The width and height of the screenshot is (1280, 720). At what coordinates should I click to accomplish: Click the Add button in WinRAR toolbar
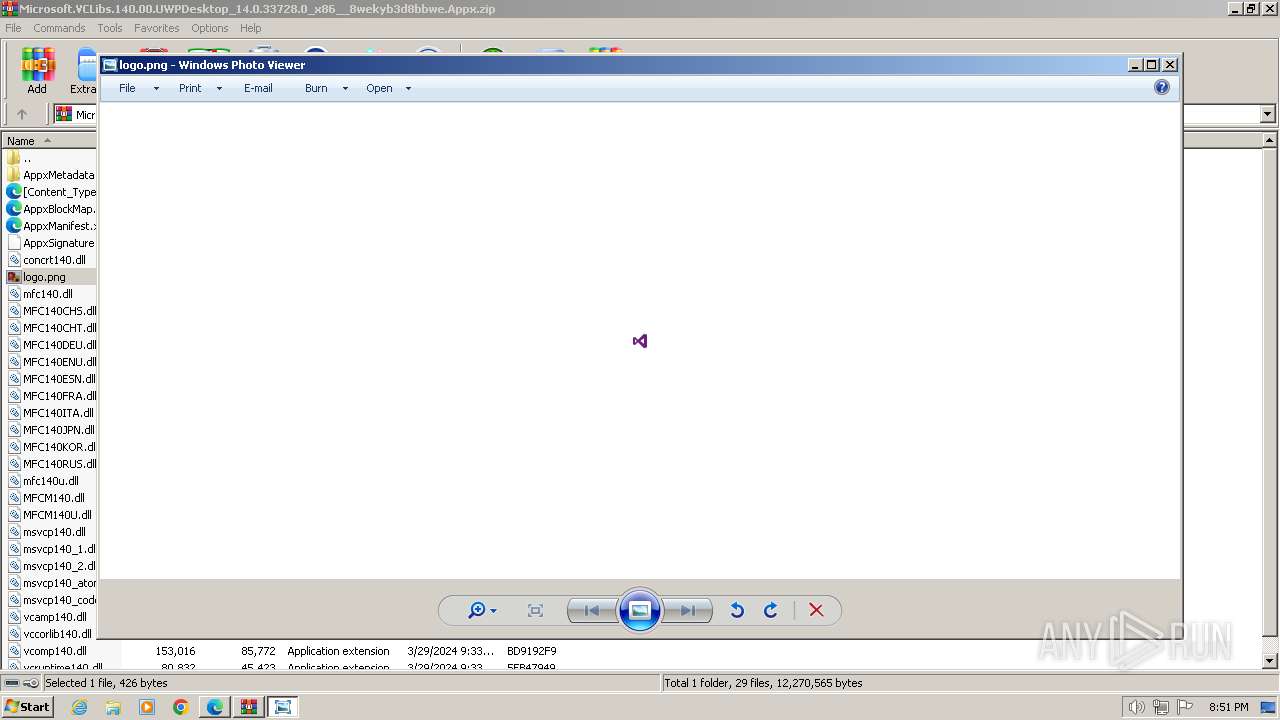coord(37,71)
